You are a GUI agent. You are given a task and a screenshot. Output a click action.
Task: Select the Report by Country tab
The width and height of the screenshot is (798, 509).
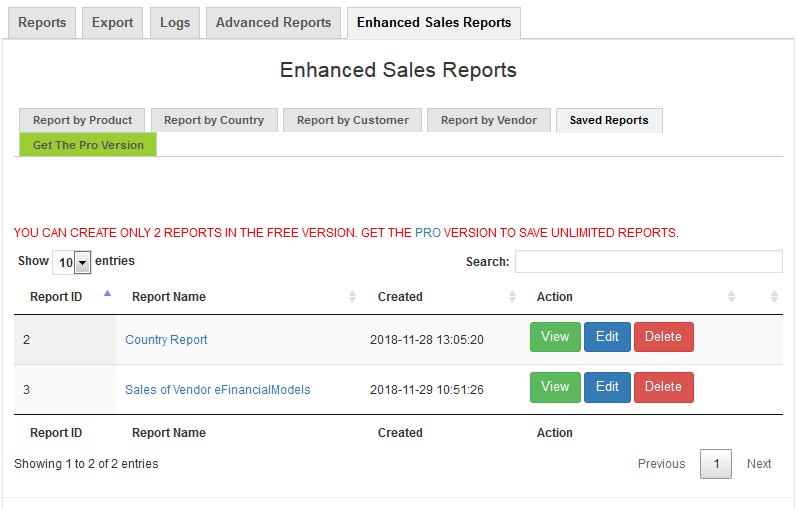214,120
